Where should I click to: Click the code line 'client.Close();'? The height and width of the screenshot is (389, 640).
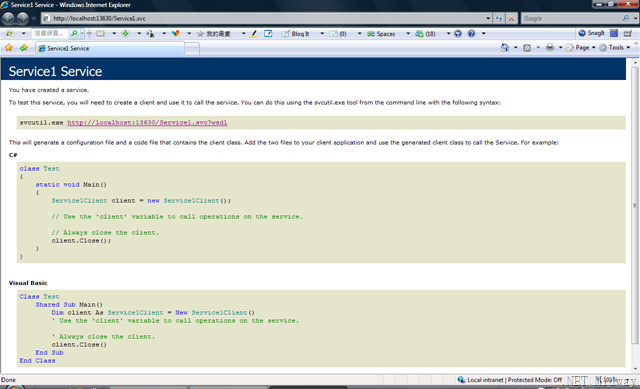[81, 240]
